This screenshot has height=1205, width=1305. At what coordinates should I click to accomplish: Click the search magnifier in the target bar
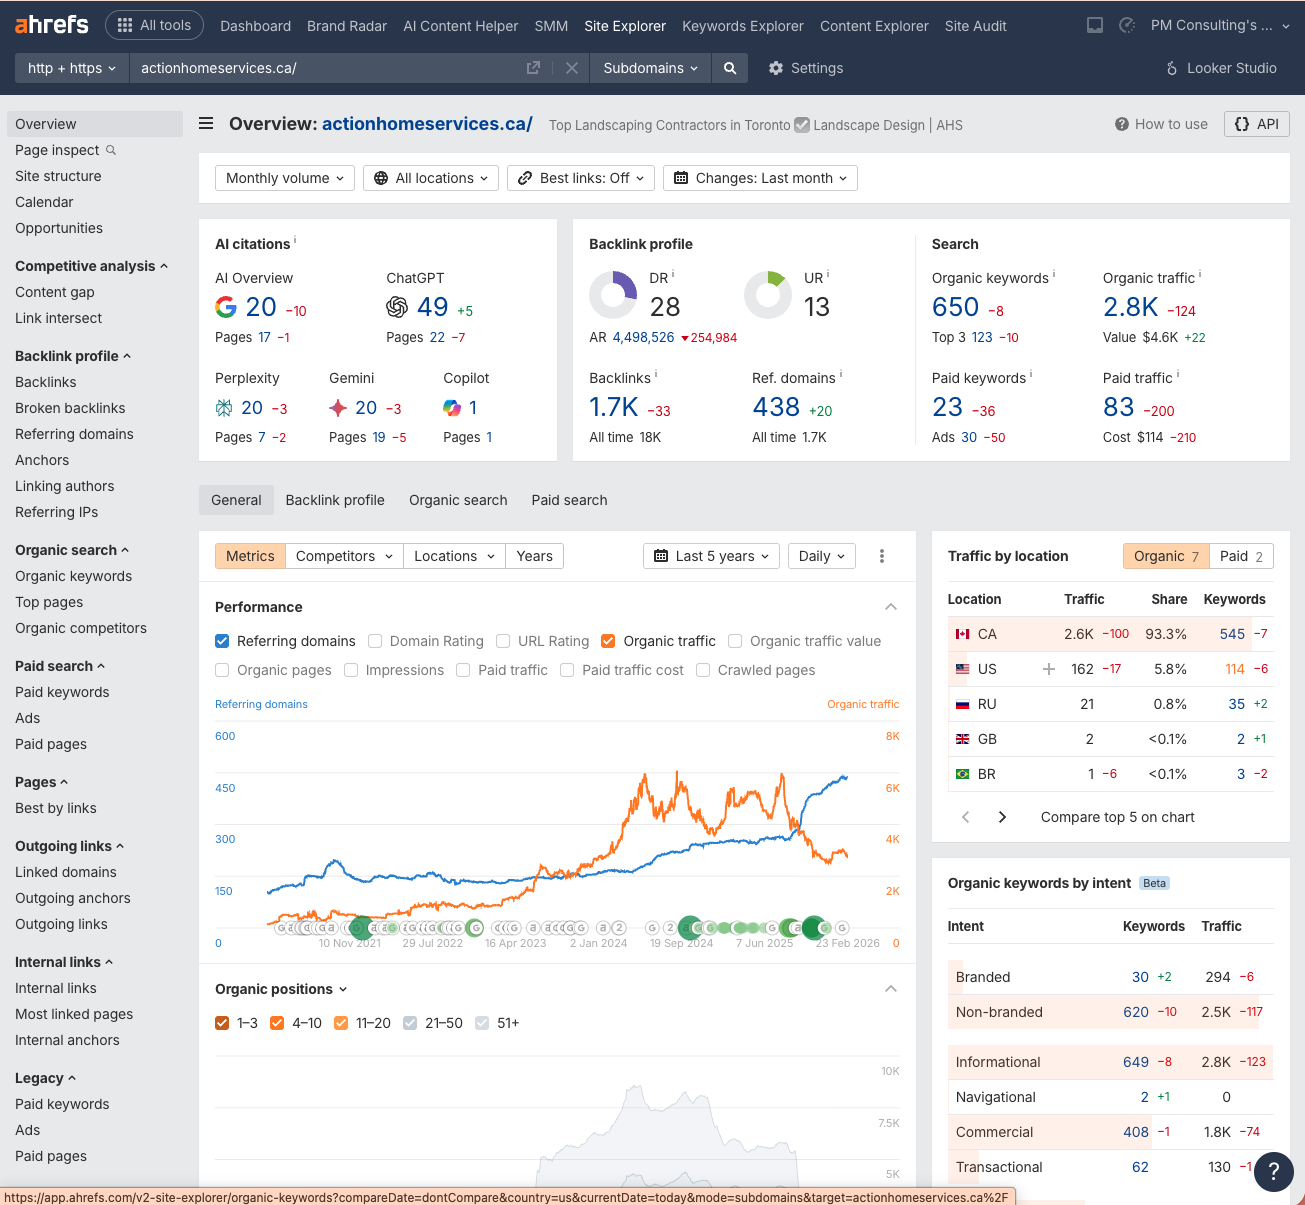pos(729,68)
